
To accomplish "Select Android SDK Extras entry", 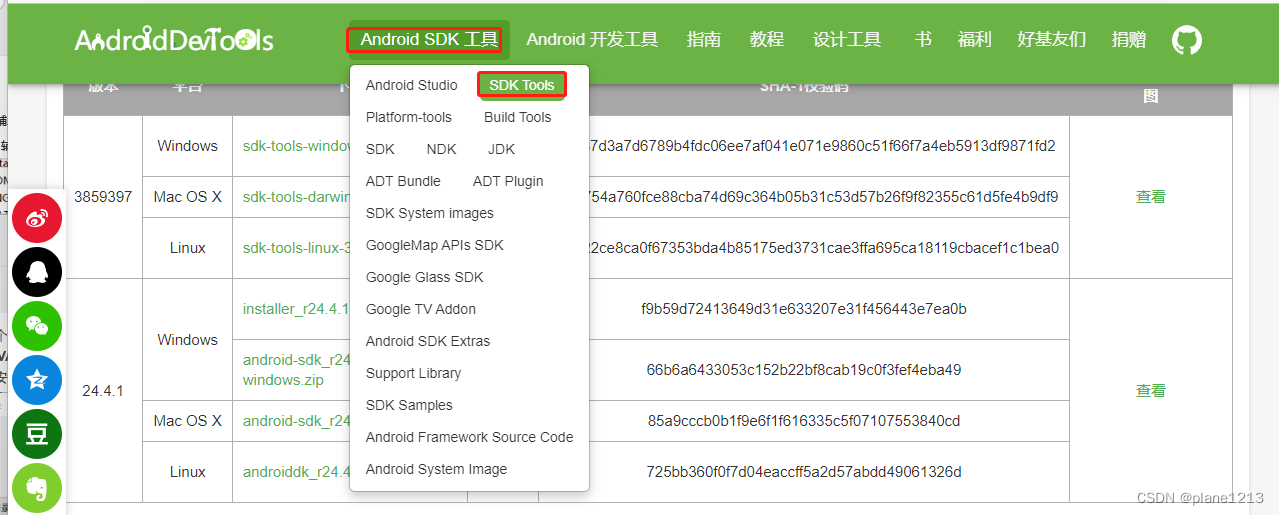I will [428, 341].
